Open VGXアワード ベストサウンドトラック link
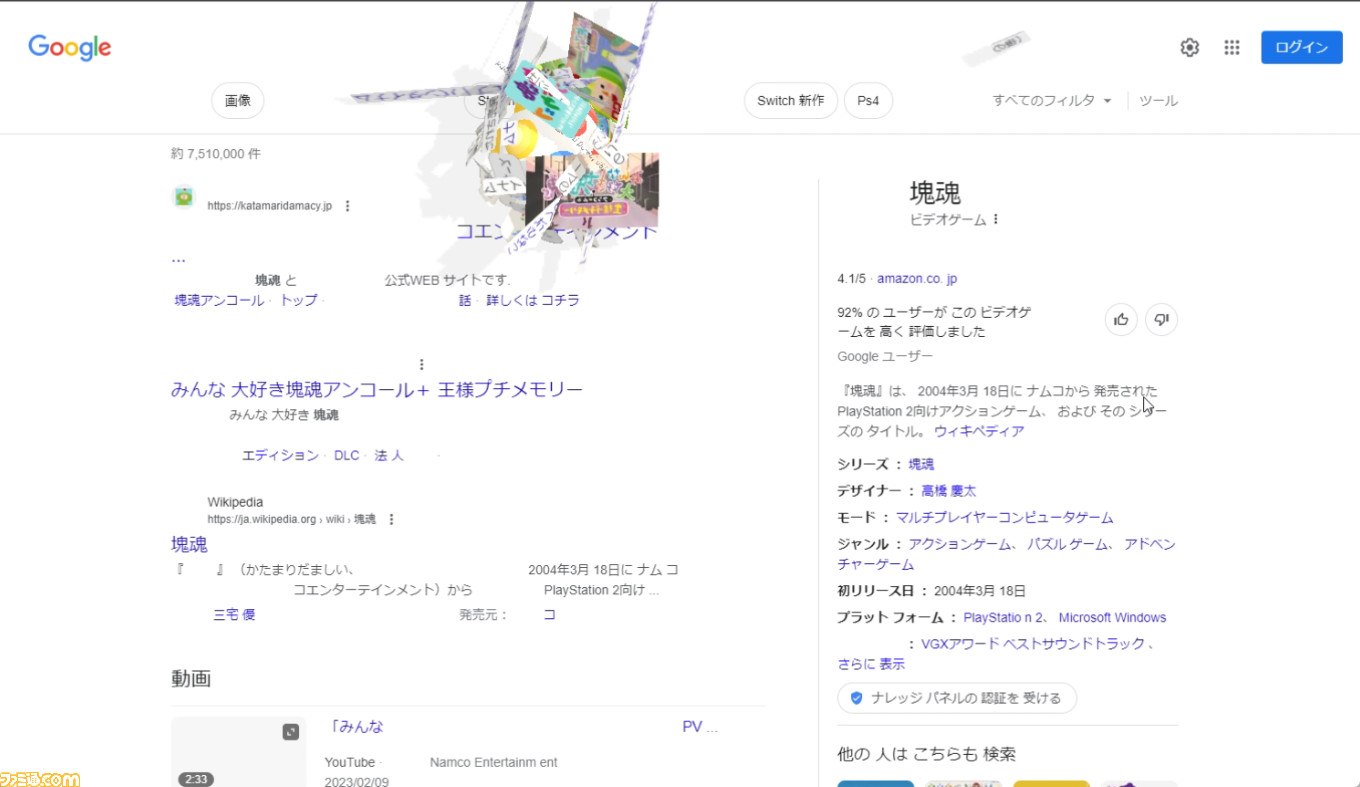 [x=1033, y=643]
